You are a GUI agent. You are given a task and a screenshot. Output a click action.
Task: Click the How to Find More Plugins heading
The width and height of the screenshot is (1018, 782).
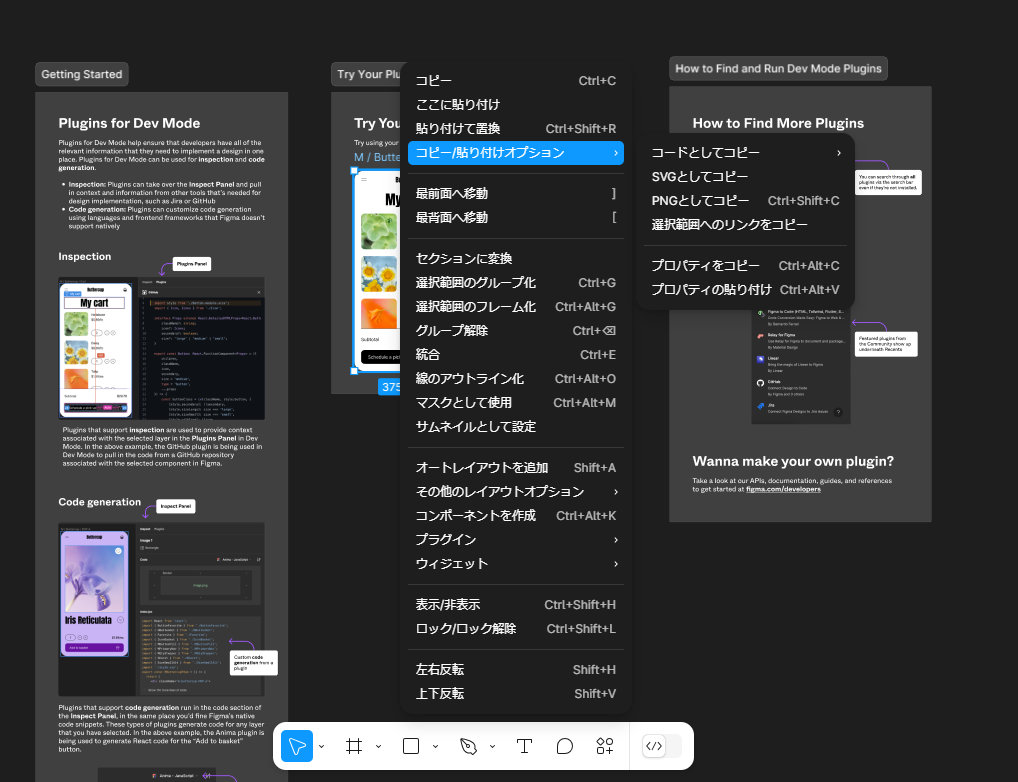778,123
